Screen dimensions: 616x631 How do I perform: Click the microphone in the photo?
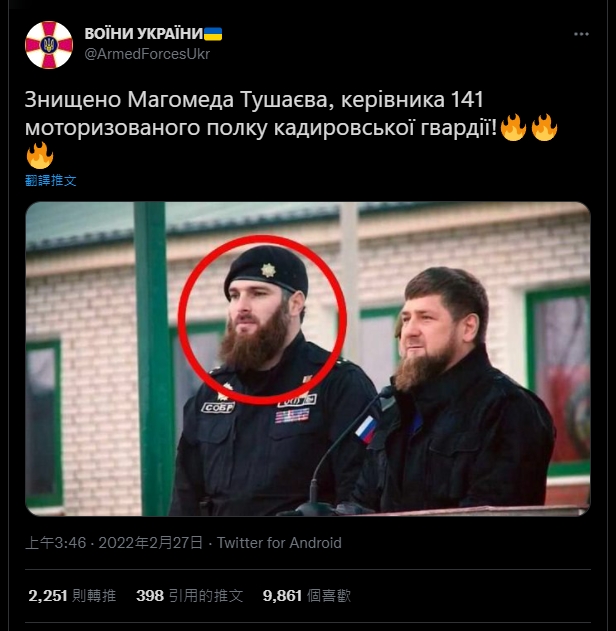click(341, 450)
